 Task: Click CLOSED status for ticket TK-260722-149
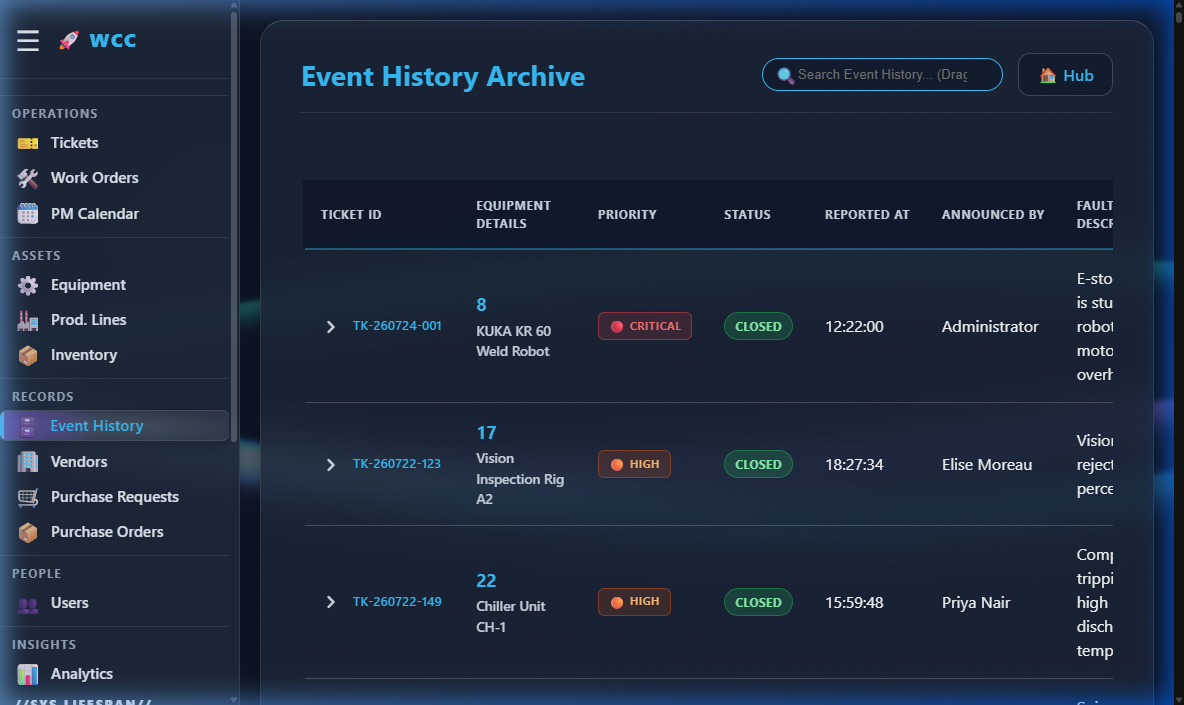pos(758,602)
